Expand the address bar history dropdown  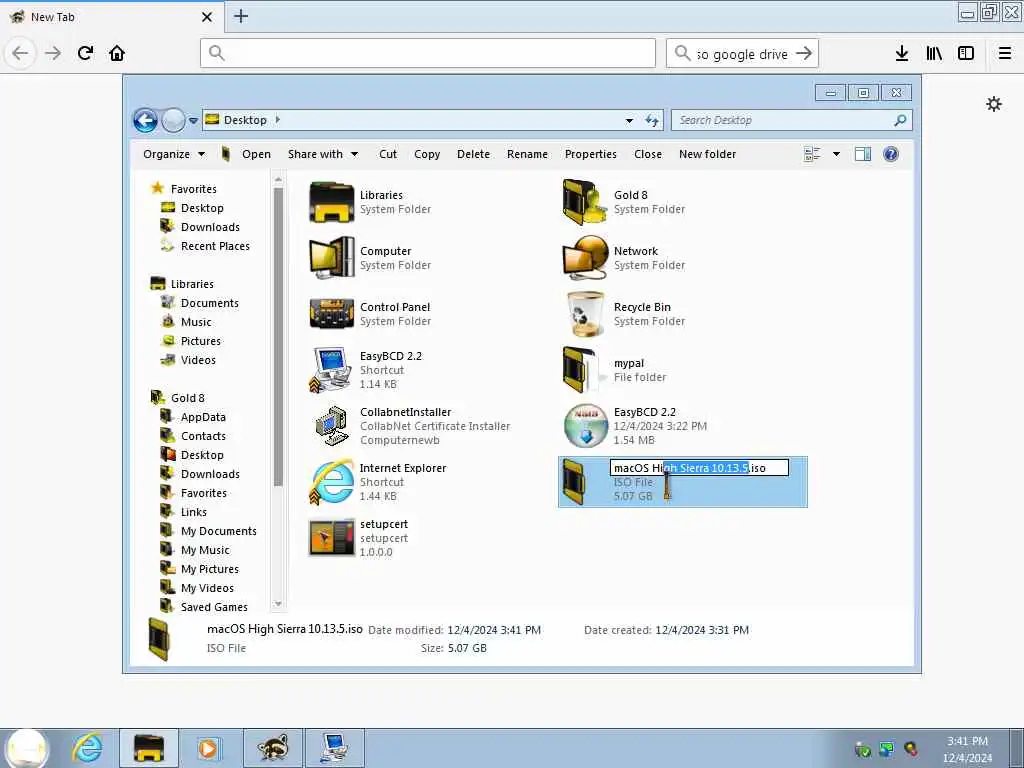(x=629, y=120)
